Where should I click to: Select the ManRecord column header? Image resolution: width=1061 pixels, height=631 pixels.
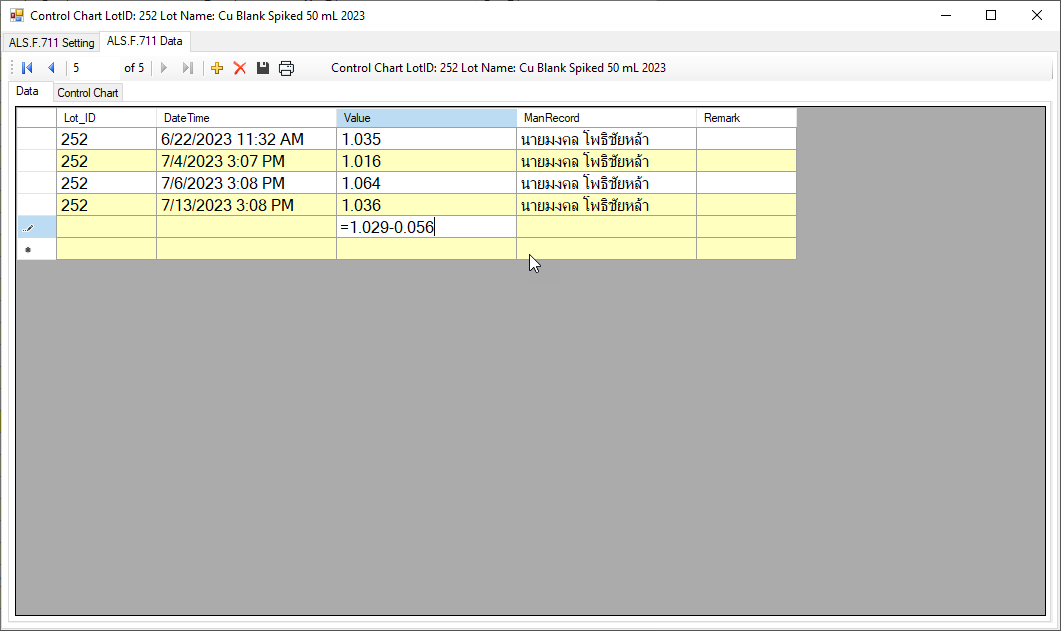pyautogui.click(x=606, y=118)
